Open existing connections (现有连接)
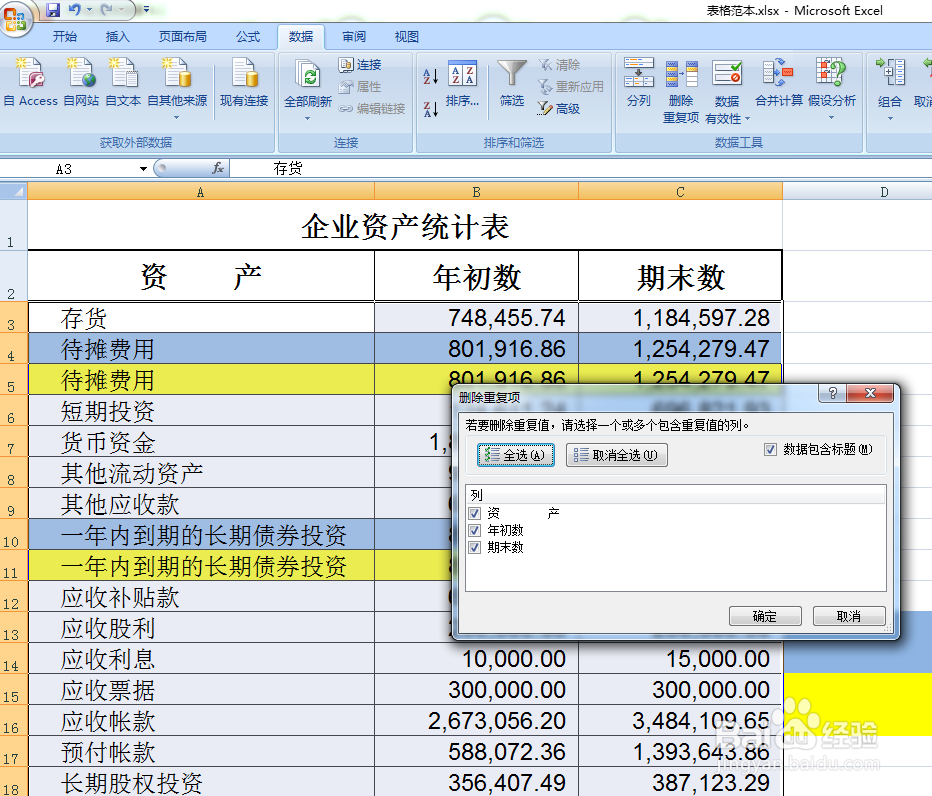Image resolution: width=932 pixels, height=796 pixels. pos(244,82)
